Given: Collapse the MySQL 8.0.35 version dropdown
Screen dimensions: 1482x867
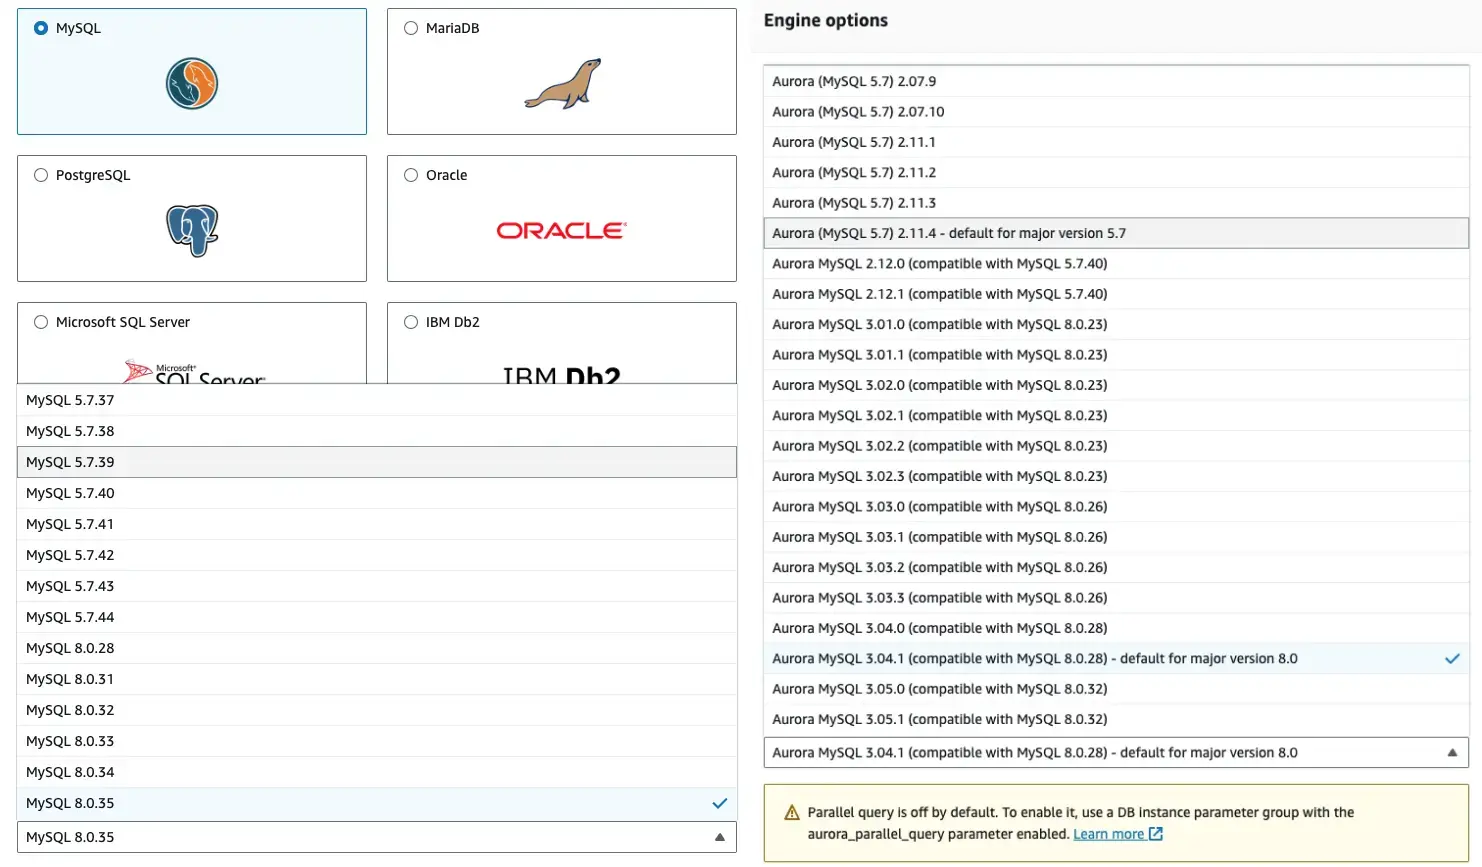Looking at the screenshot, I should (719, 836).
